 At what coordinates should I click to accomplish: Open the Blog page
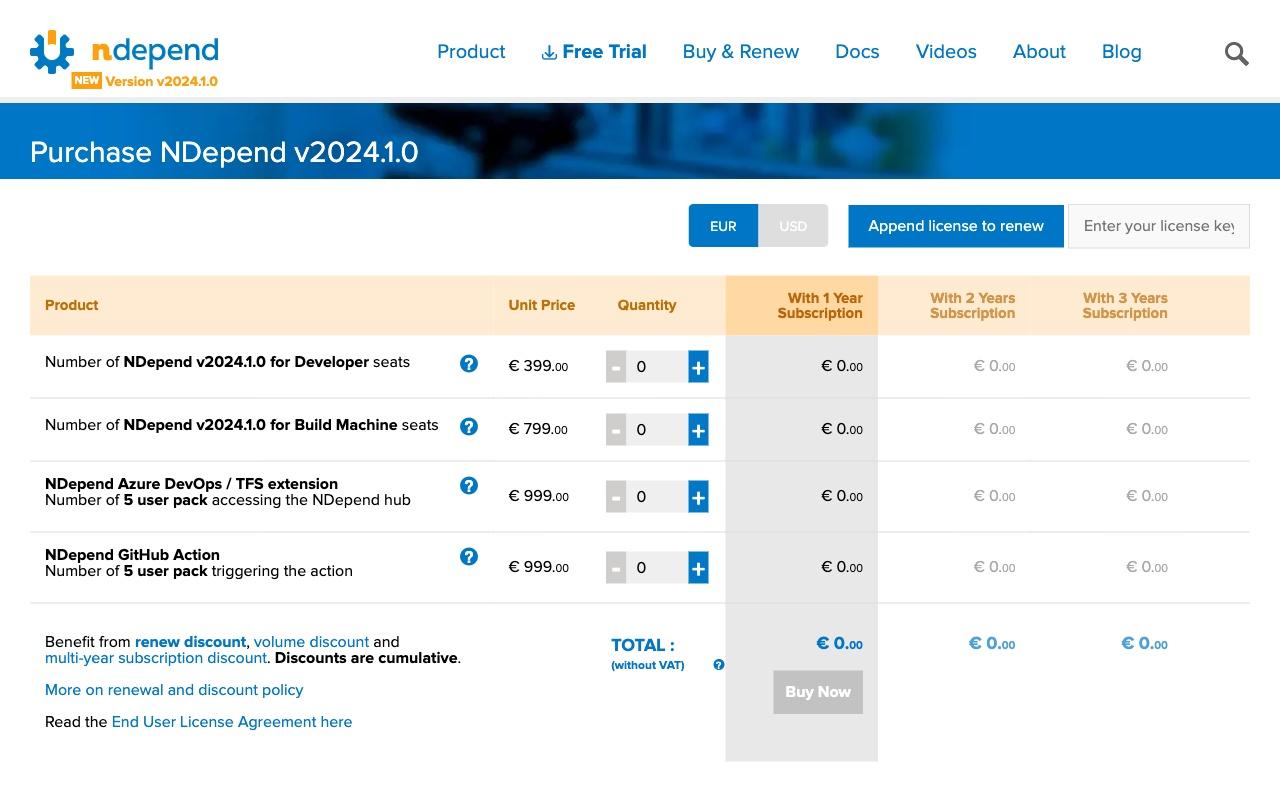(x=1121, y=52)
